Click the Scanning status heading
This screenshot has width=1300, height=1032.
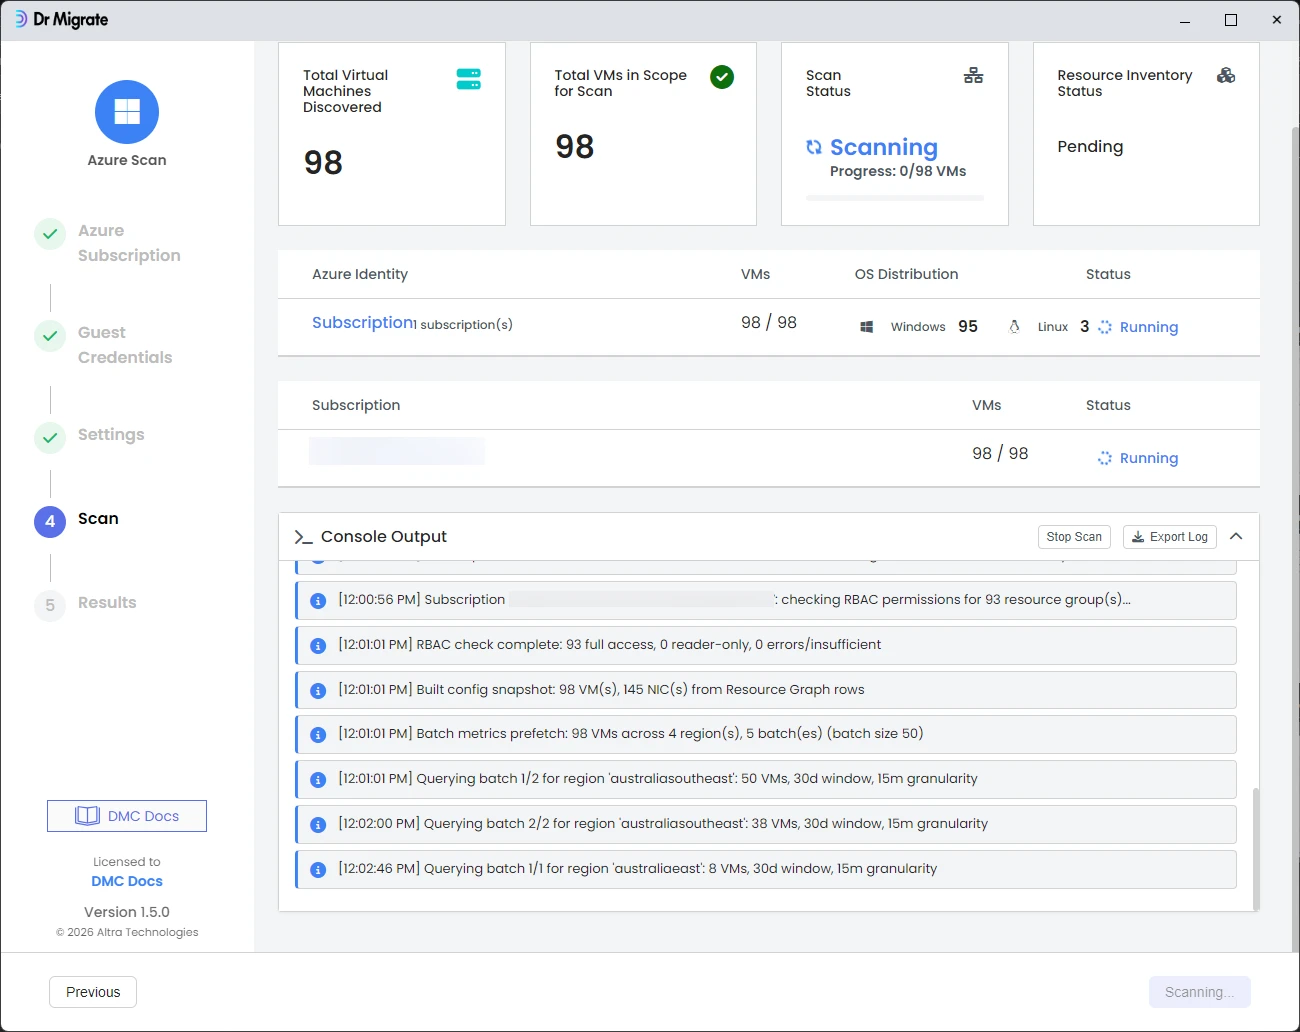(884, 147)
